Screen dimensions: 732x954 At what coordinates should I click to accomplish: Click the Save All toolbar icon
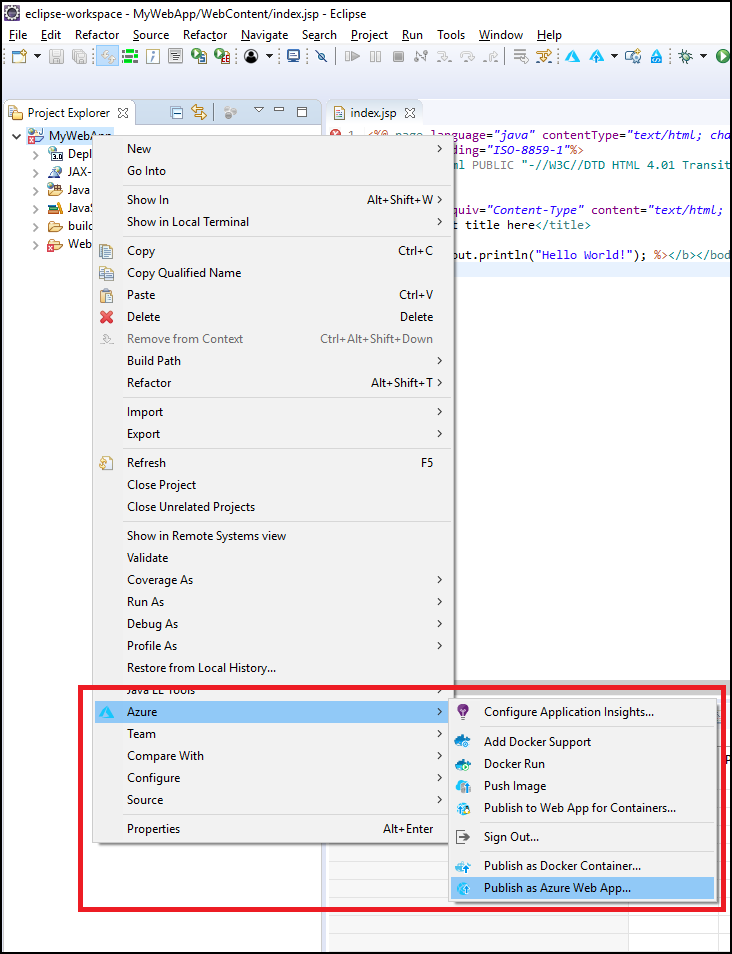(x=78, y=57)
